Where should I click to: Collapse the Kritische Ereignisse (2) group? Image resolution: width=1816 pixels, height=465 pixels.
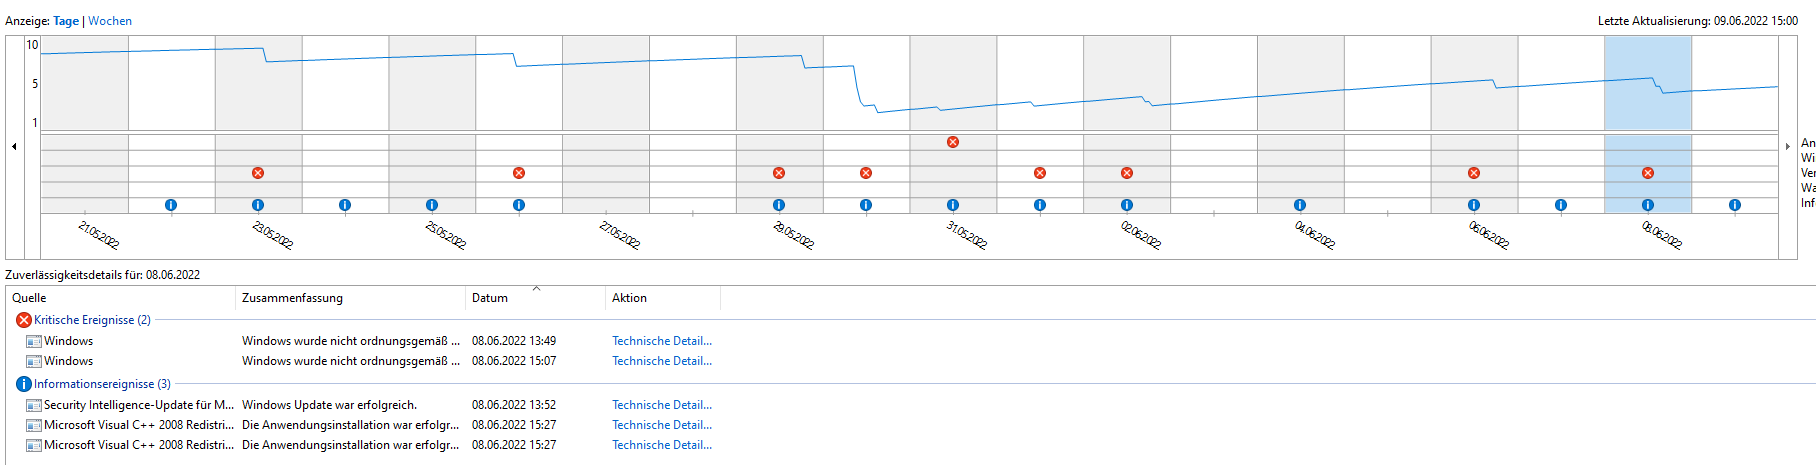[x=92, y=320]
